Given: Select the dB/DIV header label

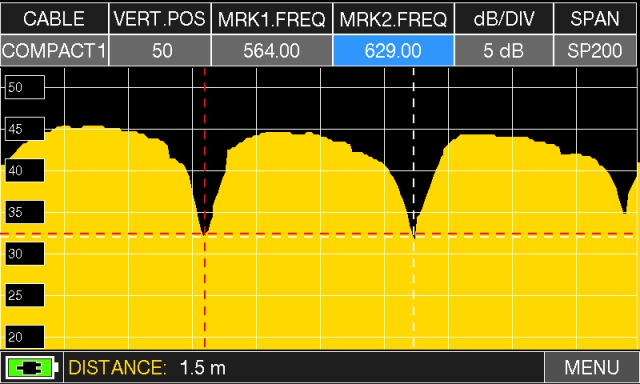Looking at the screenshot, I should point(504,18).
